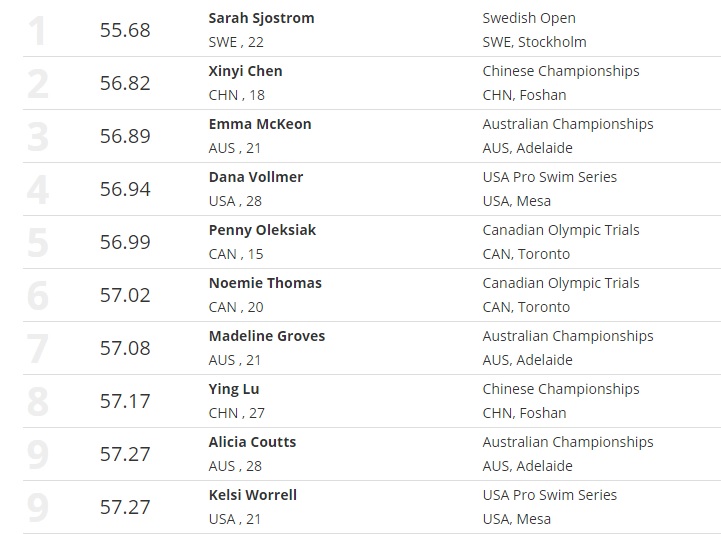Image resolution: width=721 pixels, height=534 pixels.
Task: Open Xinyi Chen's profile name
Action: pyautogui.click(x=245, y=71)
